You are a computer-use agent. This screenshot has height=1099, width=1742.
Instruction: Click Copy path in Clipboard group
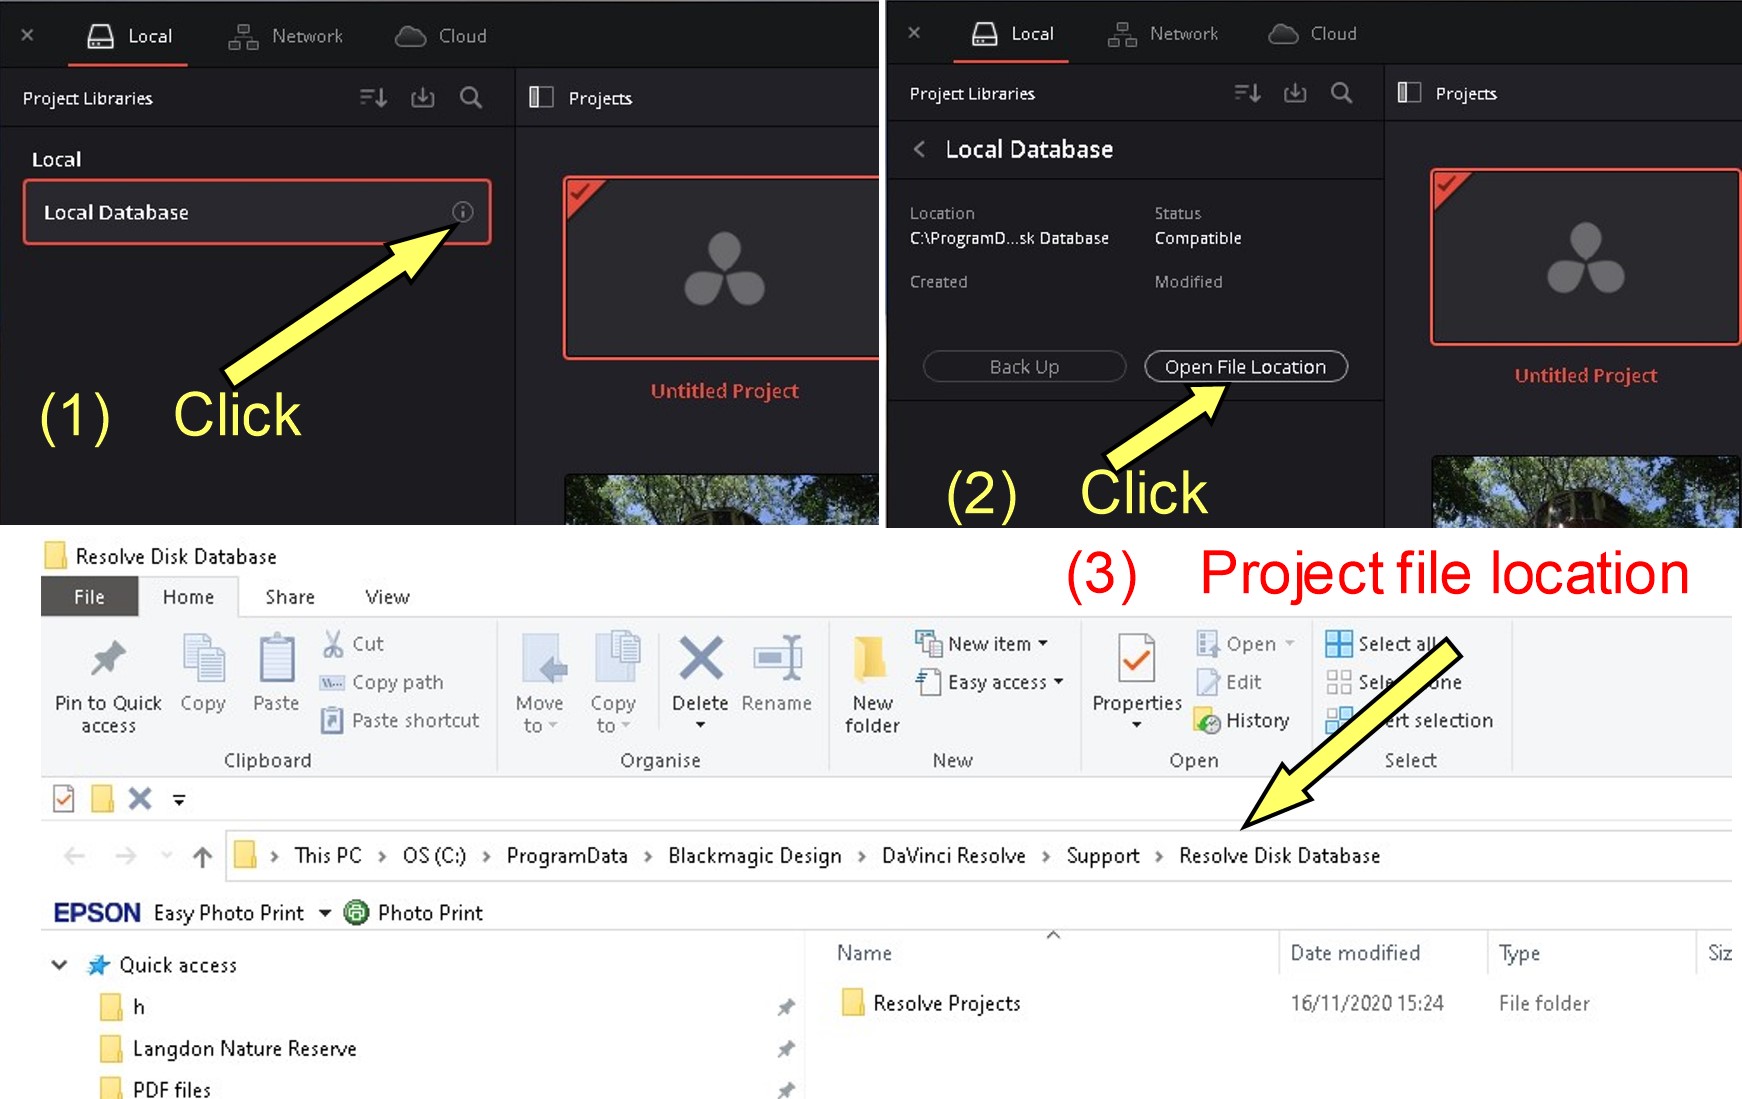382,682
